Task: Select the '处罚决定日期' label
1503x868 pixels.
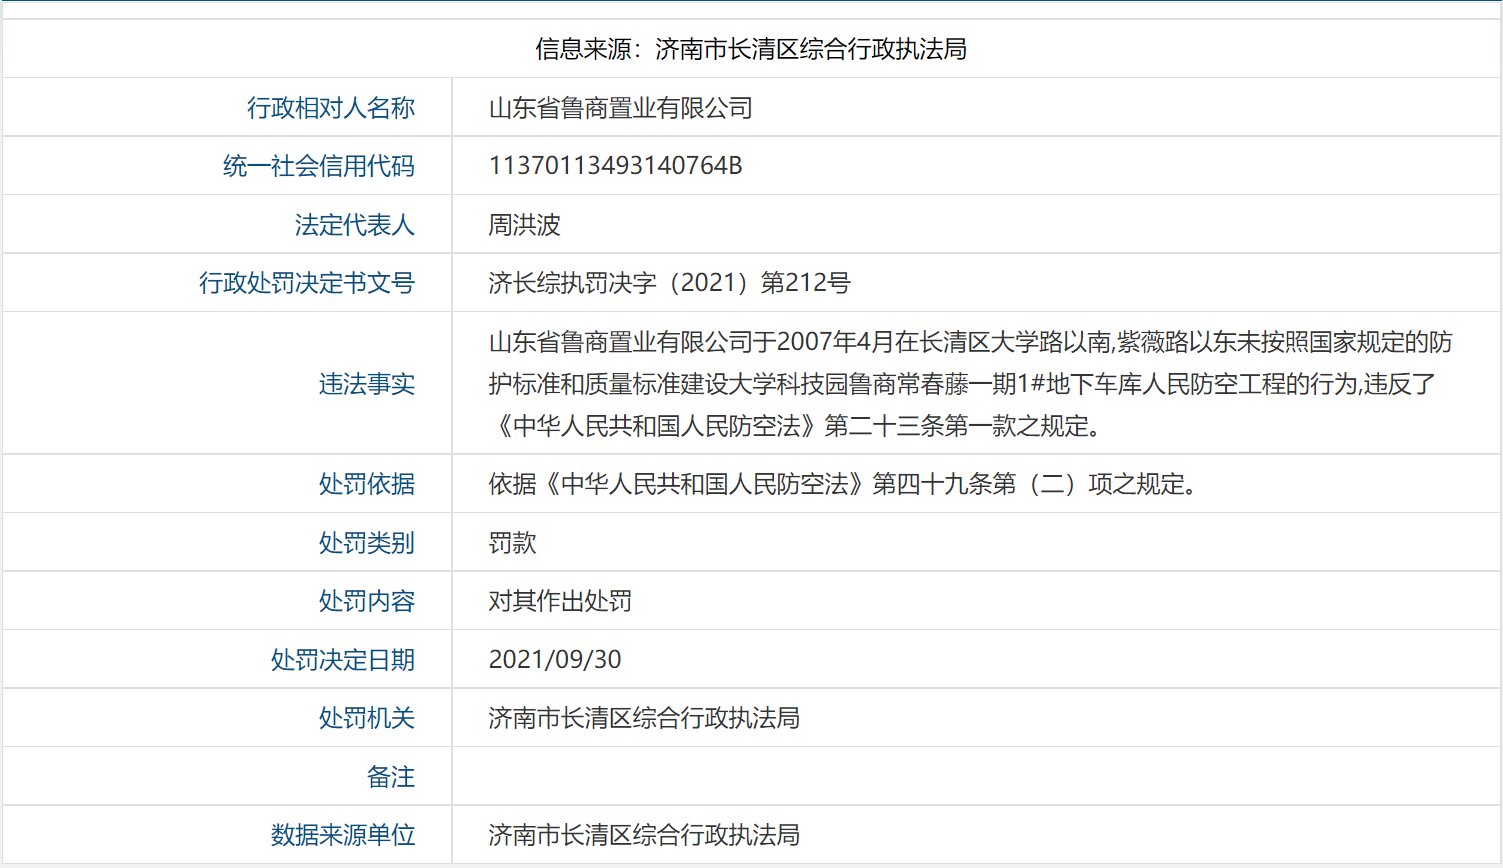Action: (343, 660)
